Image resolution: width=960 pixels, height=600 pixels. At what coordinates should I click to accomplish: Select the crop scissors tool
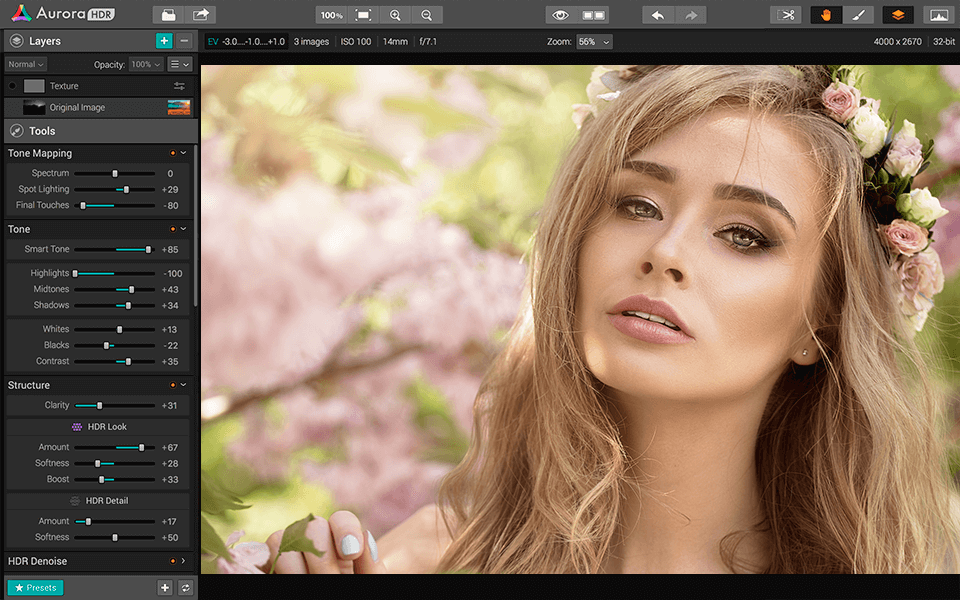(786, 15)
